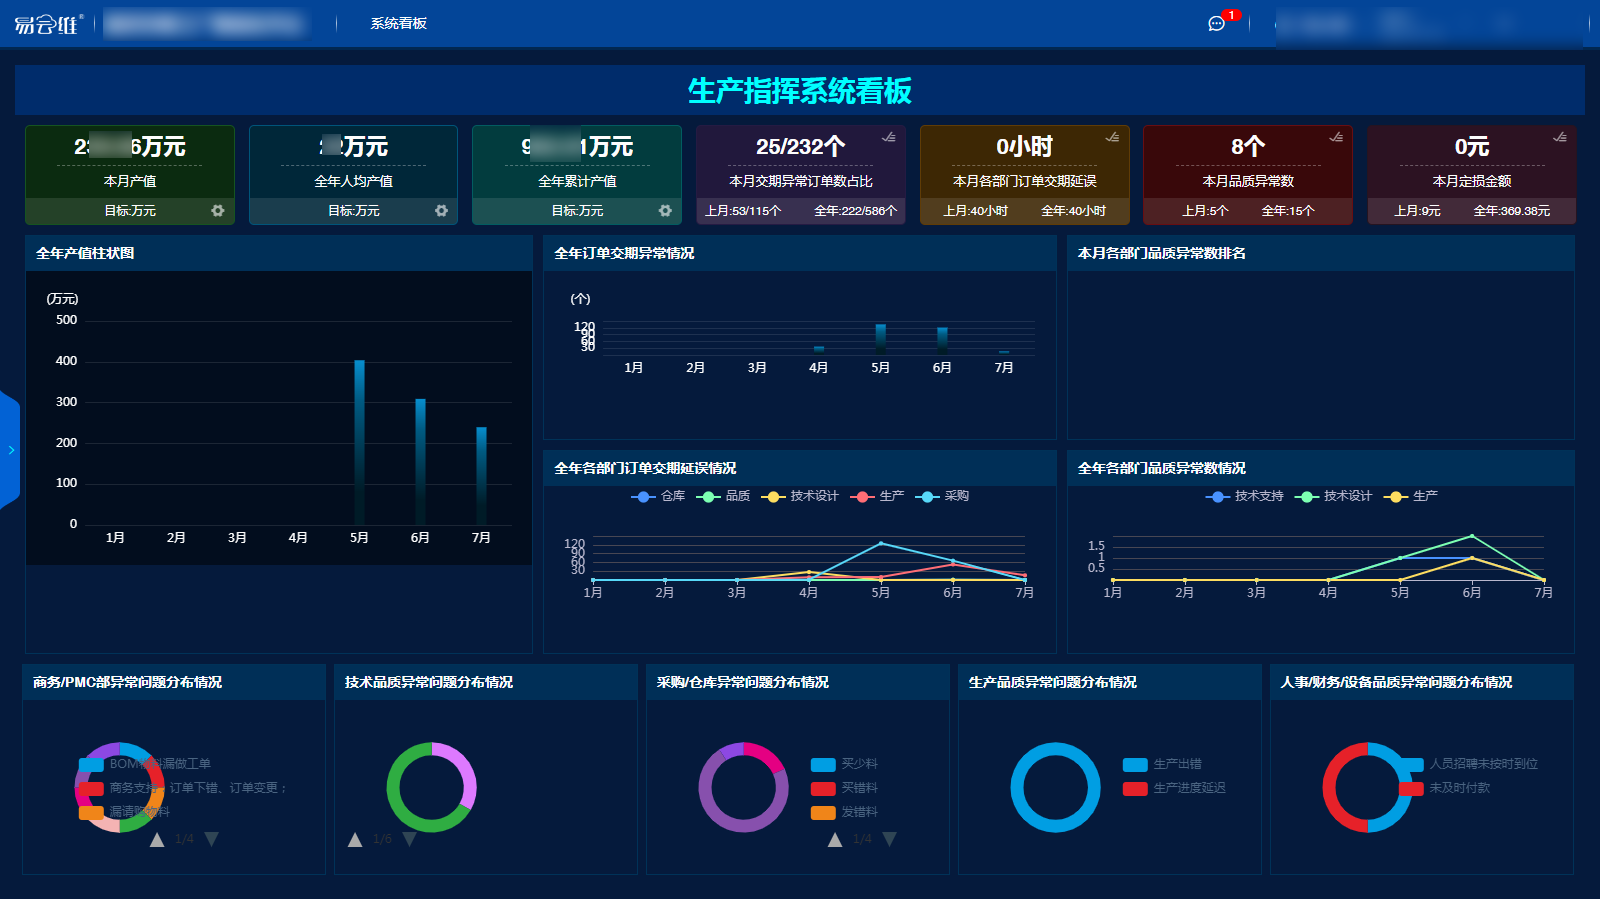This screenshot has height=899, width=1600.
Task: Open target settings gear for 全年人均产值
Action: tap(441, 211)
